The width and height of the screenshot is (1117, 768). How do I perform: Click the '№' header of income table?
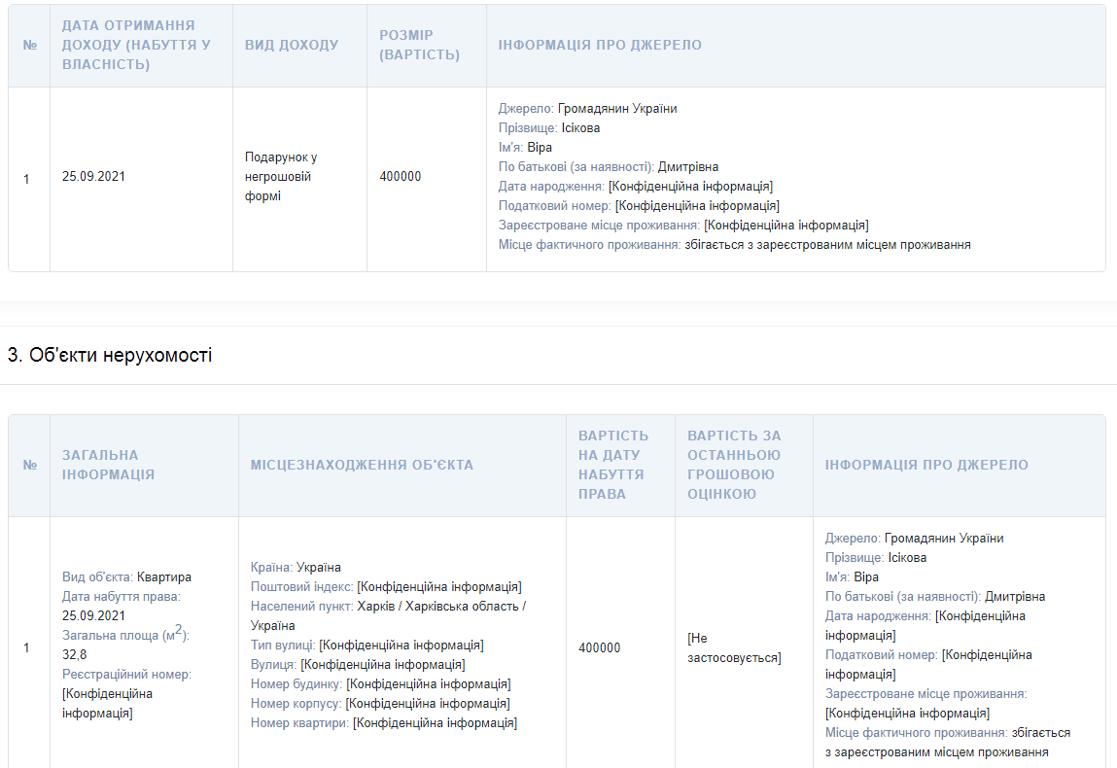tap(30, 45)
